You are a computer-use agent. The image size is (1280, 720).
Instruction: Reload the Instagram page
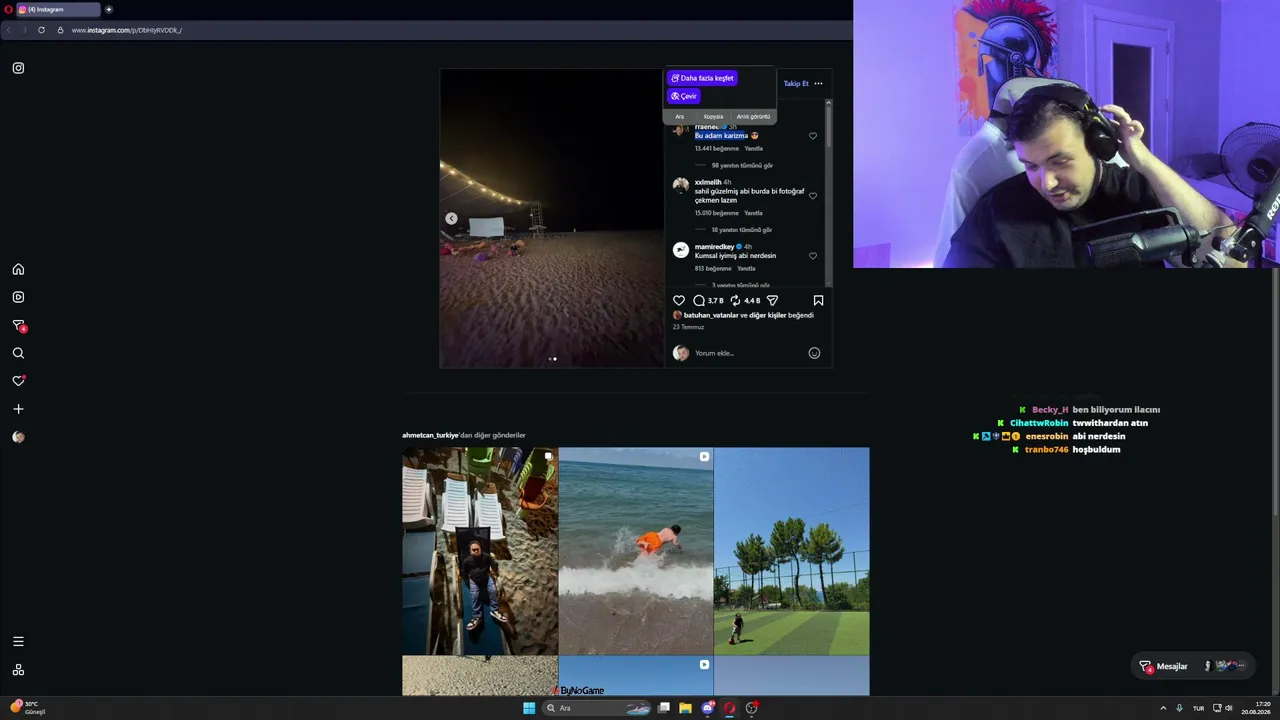pyautogui.click(x=41, y=30)
